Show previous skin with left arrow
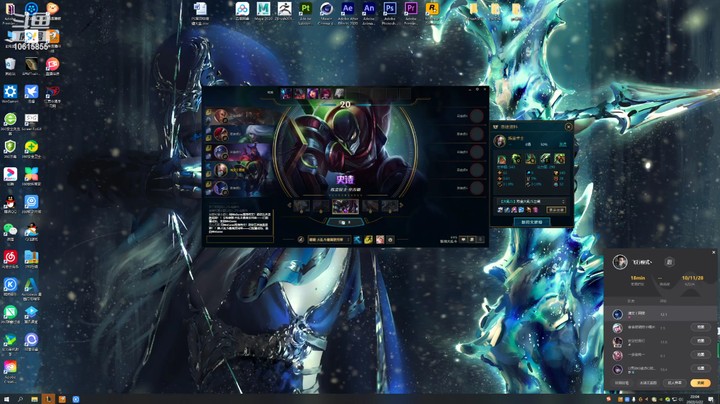The width and height of the screenshot is (720, 404). point(289,206)
